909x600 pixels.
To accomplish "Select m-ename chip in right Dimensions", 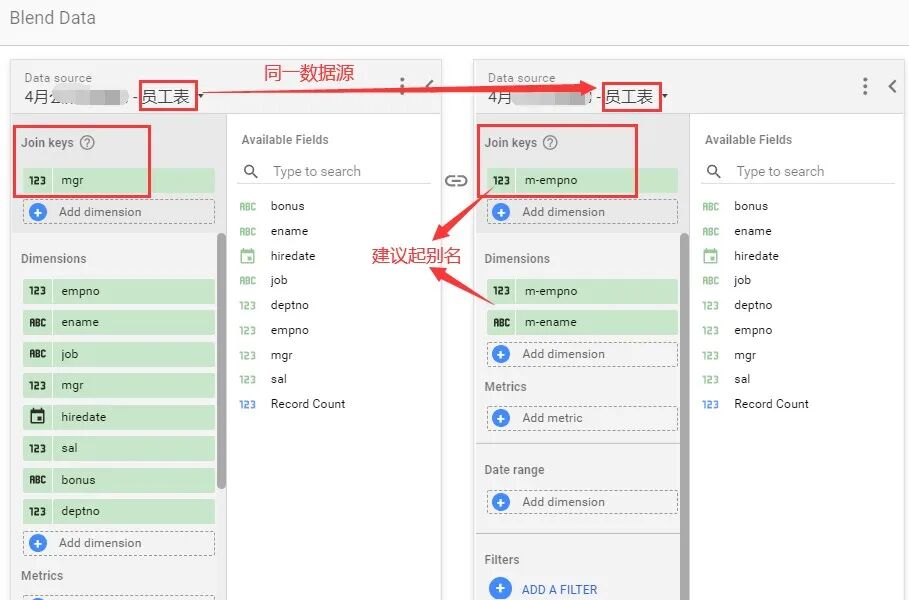I will [x=582, y=322].
